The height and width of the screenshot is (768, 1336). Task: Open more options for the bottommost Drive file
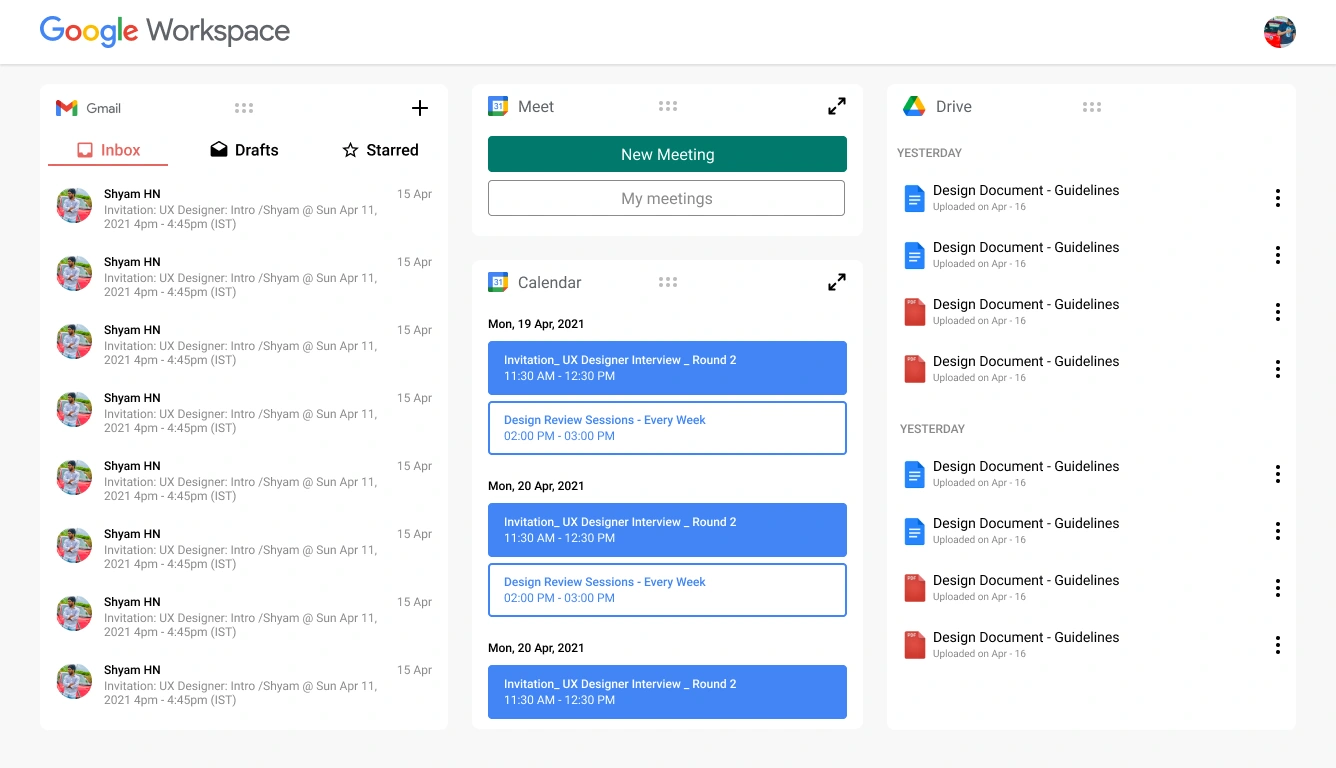[1277, 645]
